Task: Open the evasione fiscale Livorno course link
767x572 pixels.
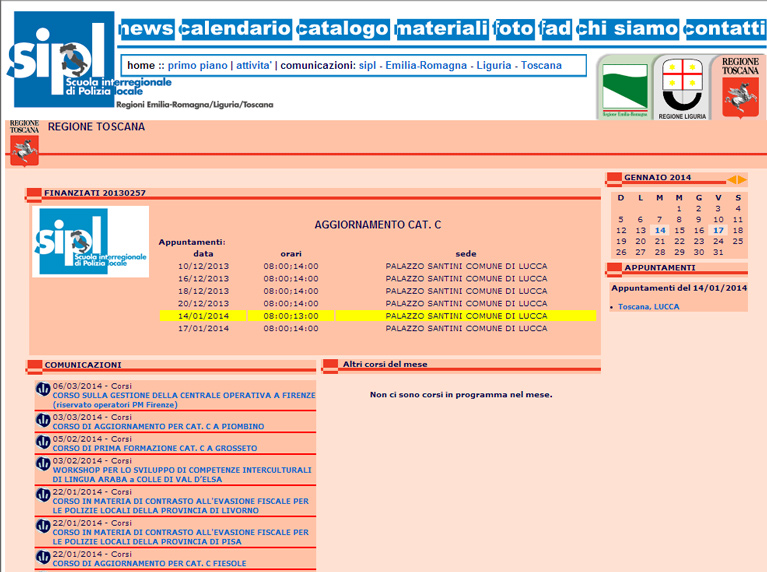Action: click(x=181, y=506)
